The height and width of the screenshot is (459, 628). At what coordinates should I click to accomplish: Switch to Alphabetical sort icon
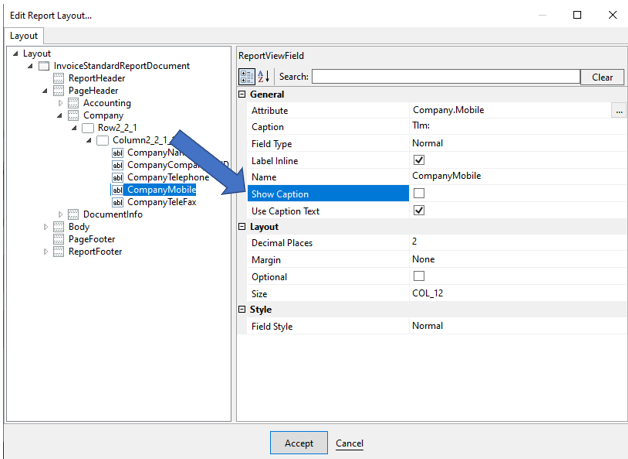pyautogui.click(x=264, y=76)
